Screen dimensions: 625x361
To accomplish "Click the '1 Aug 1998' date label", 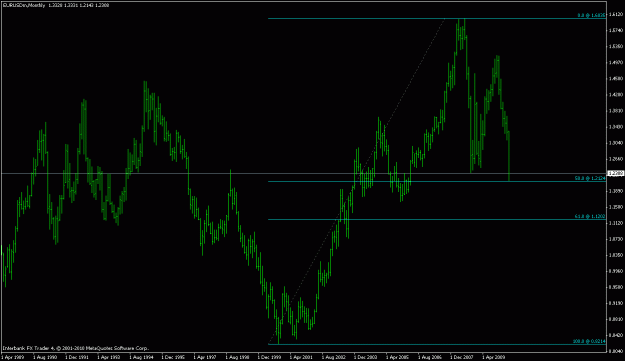I will tap(237, 357).
